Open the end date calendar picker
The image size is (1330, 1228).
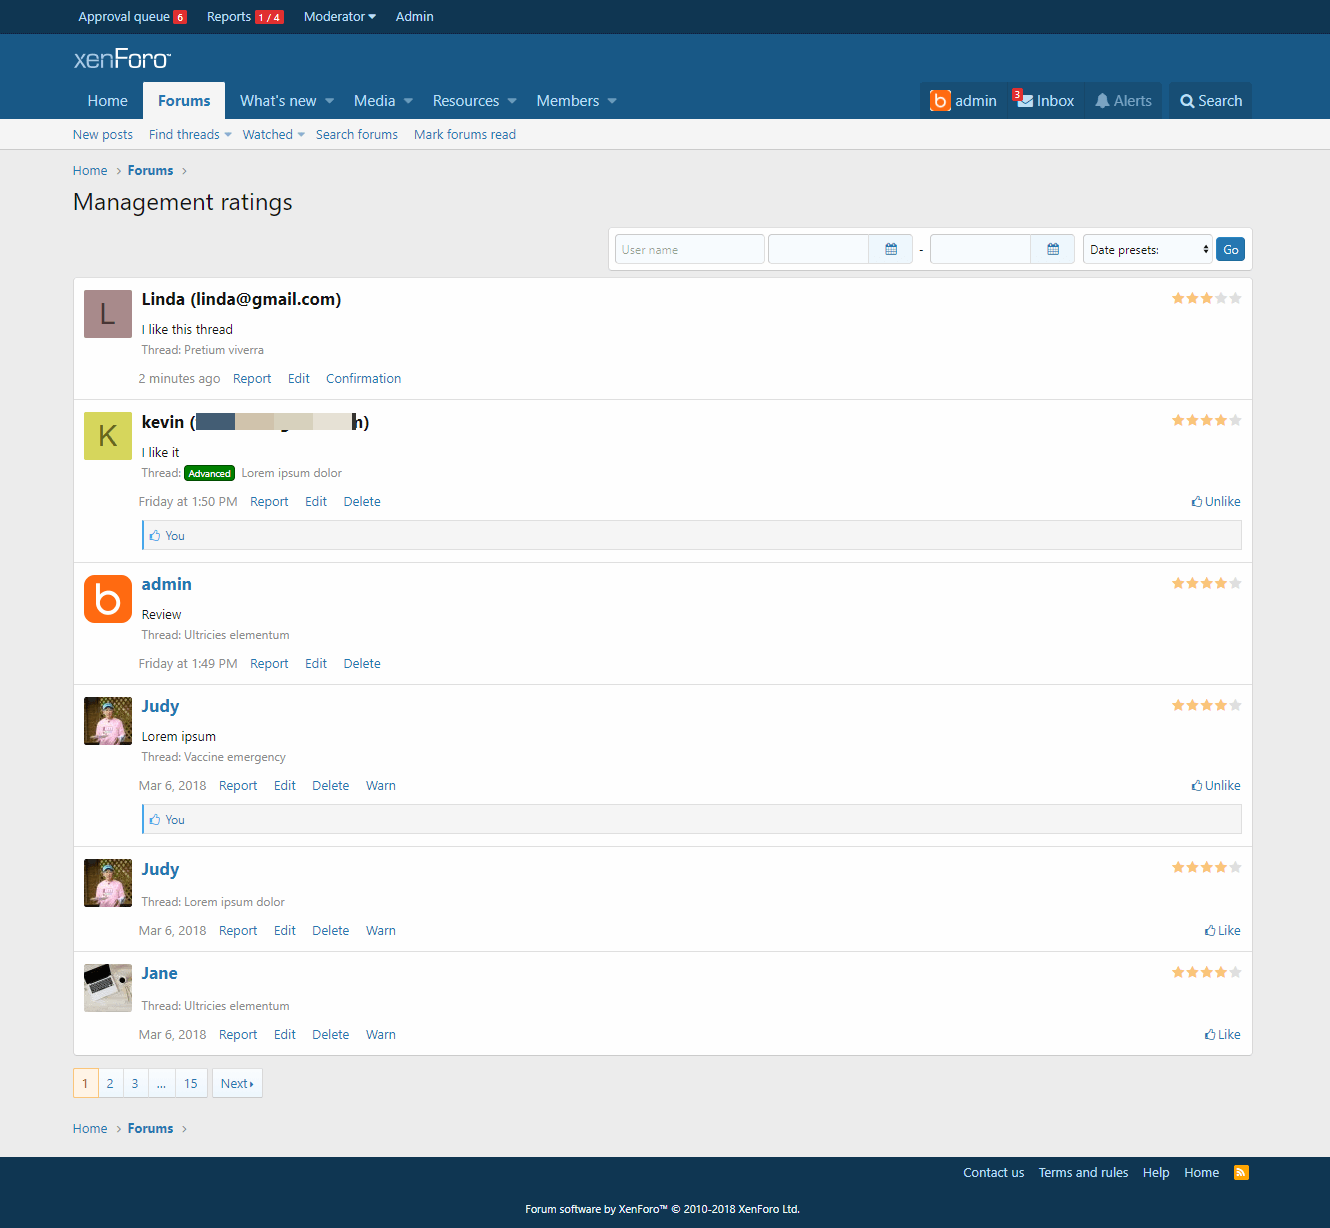tap(1052, 250)
